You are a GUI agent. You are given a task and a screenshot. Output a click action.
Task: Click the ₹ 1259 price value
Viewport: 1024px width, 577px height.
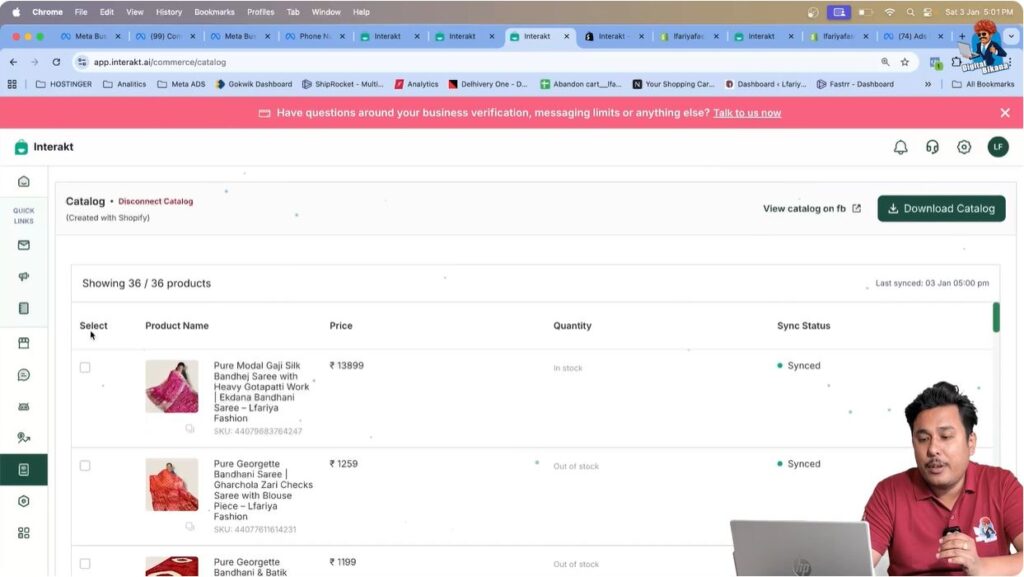(344, 463)
